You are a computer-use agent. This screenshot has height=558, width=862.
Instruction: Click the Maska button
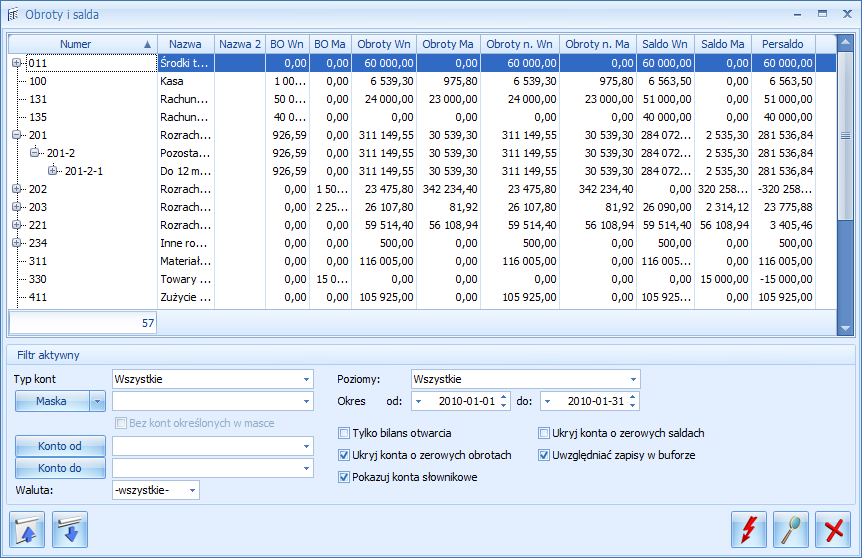(52, 401)
